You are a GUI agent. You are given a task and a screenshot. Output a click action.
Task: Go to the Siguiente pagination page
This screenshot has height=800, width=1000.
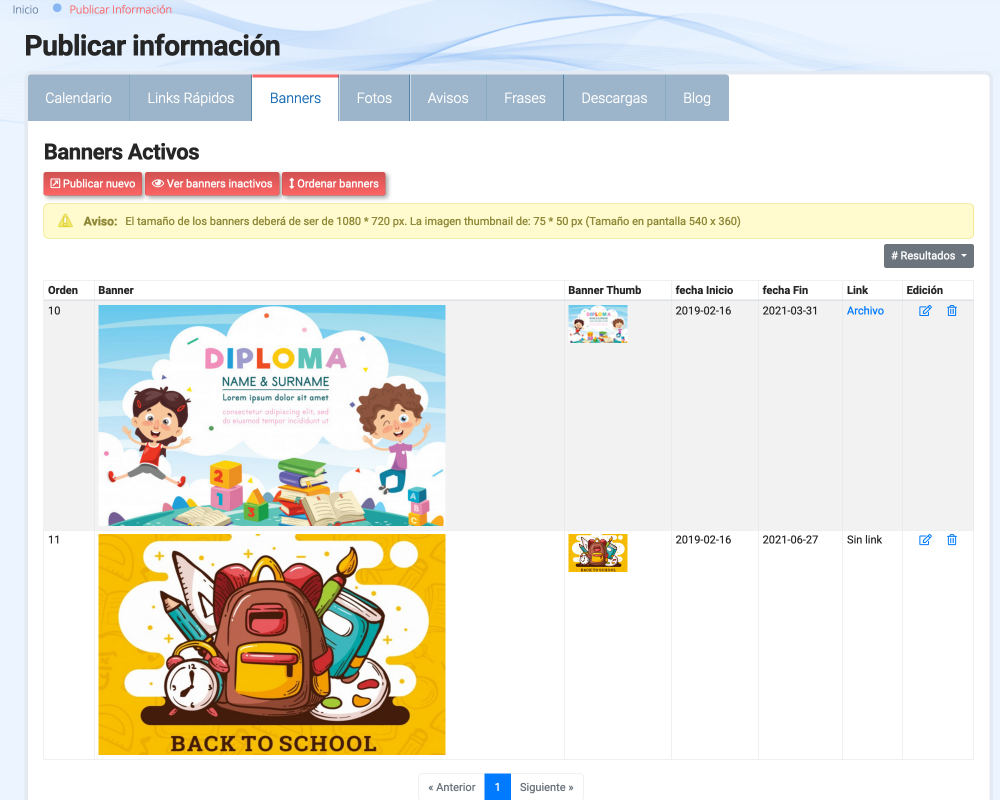click(x=547, y=787)
